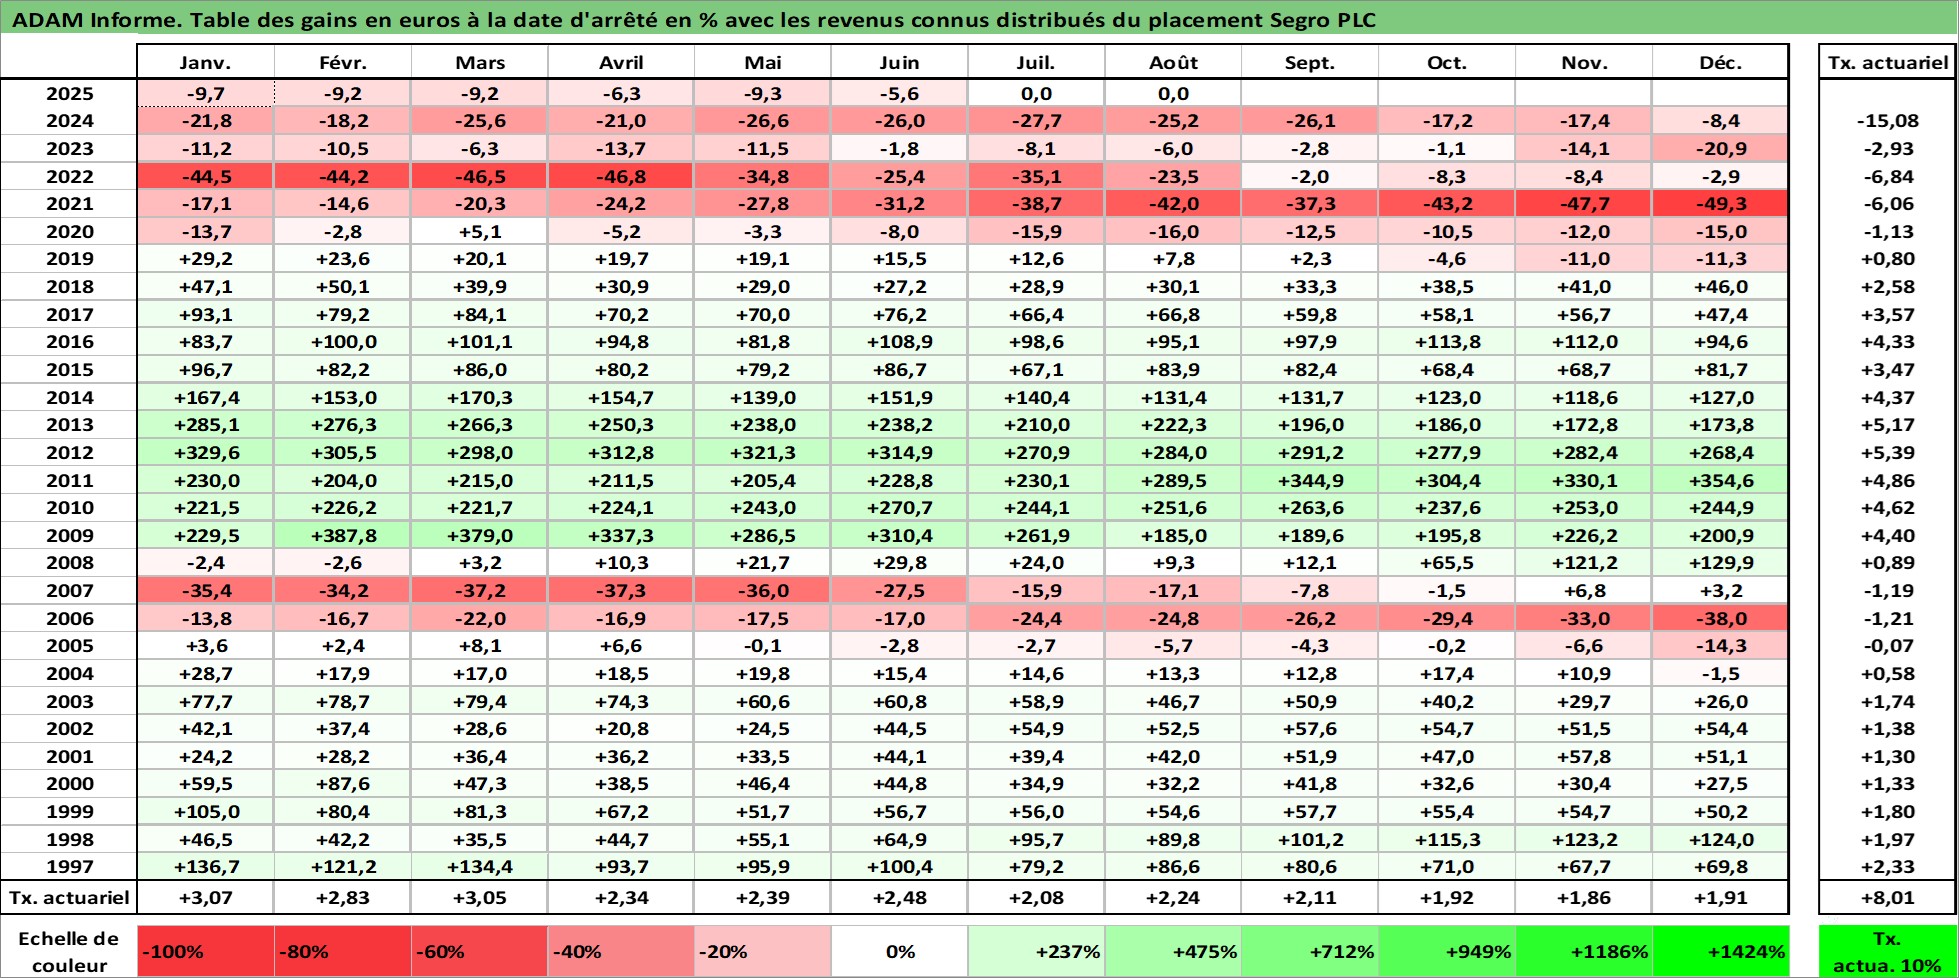Select the 'Tx. actuariel' bottom row label
The height and width of the screenshot is (978, 1959).
click(69, 898)
